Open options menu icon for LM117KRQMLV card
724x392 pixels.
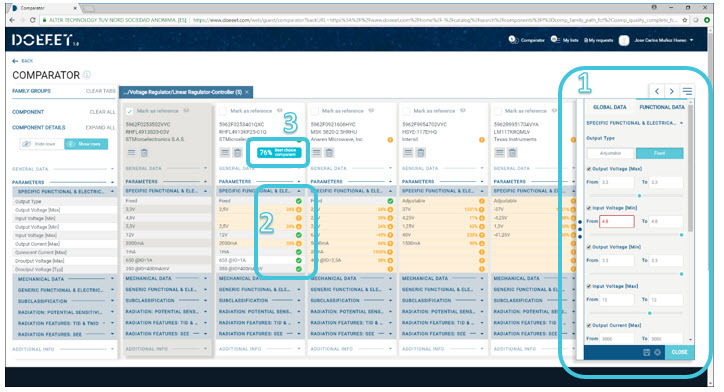[x=500, y=152]
